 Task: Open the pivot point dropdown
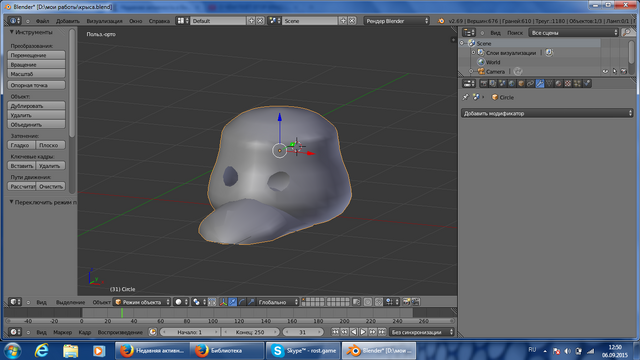coord(200,302)
